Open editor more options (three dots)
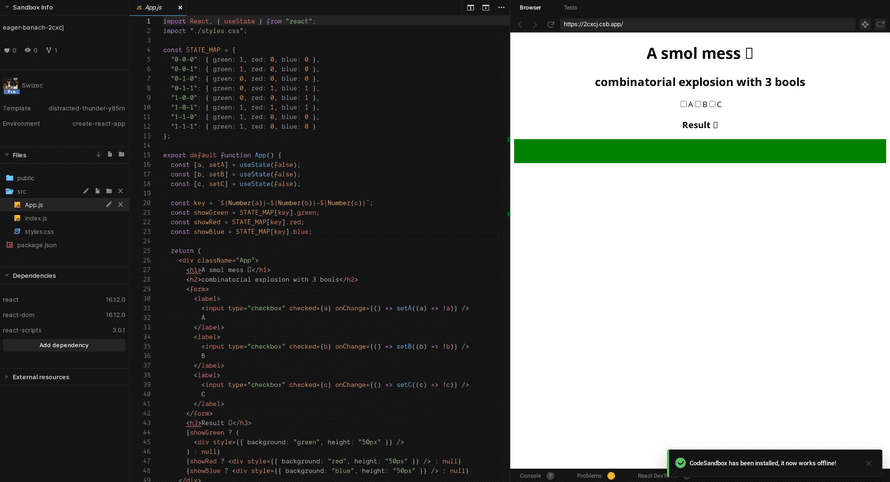The height and width of the screenshot is (482, 890). [x=502, y=7]
